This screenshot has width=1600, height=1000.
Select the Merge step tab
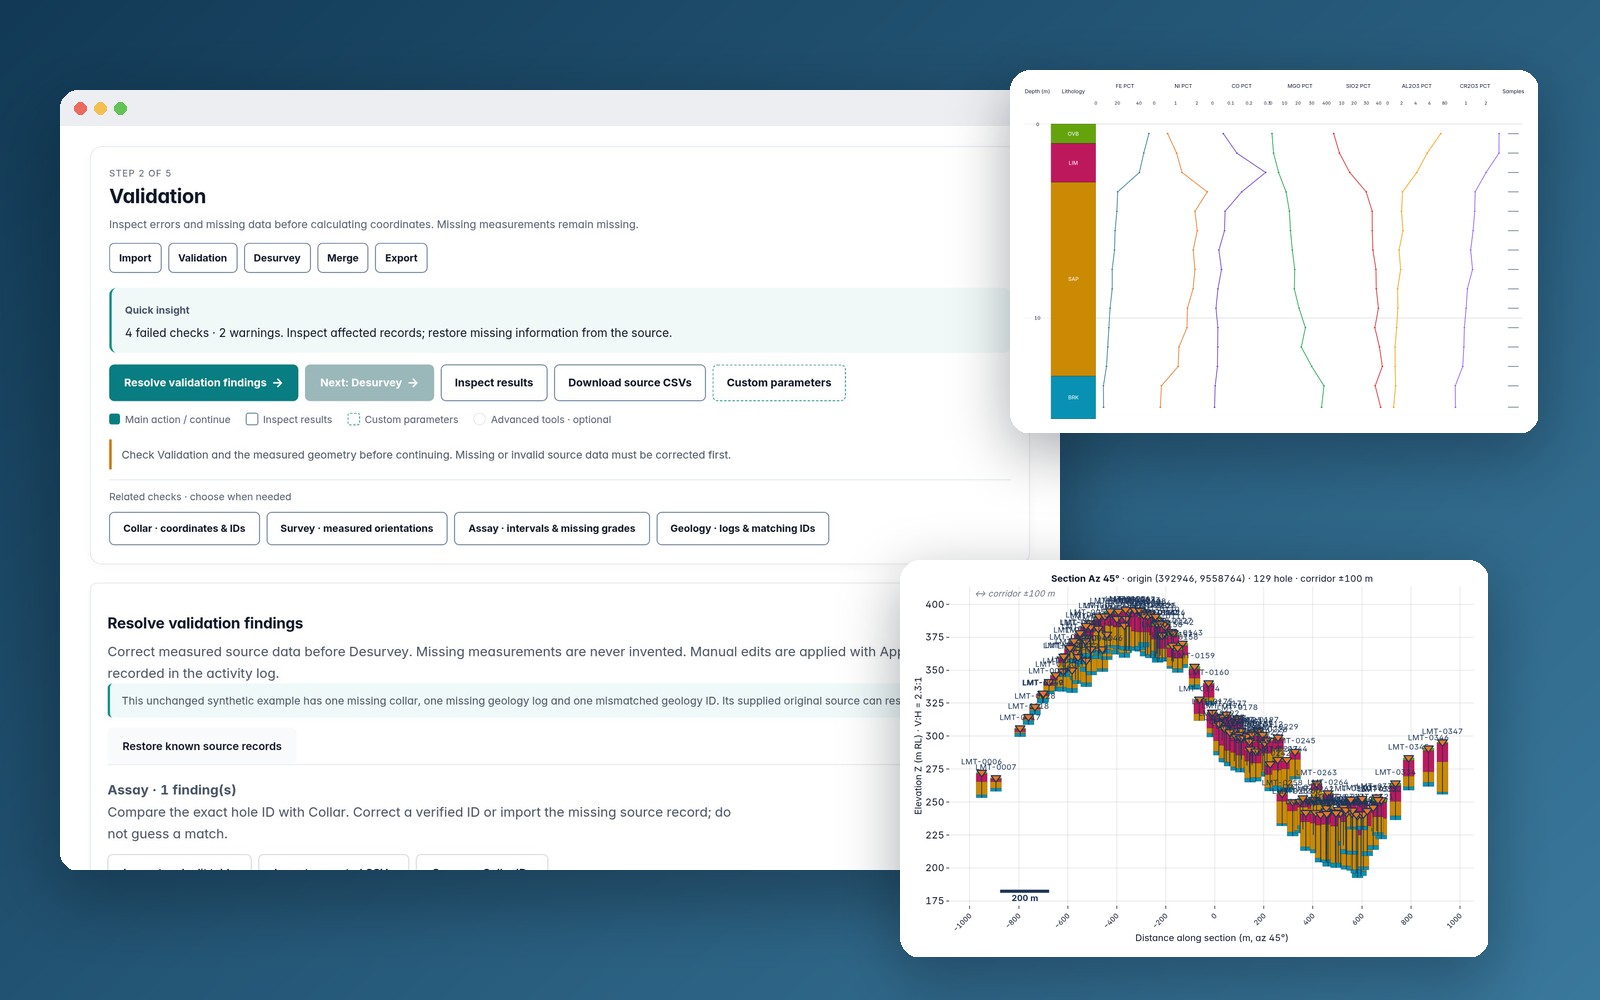(x=343, y=258)
